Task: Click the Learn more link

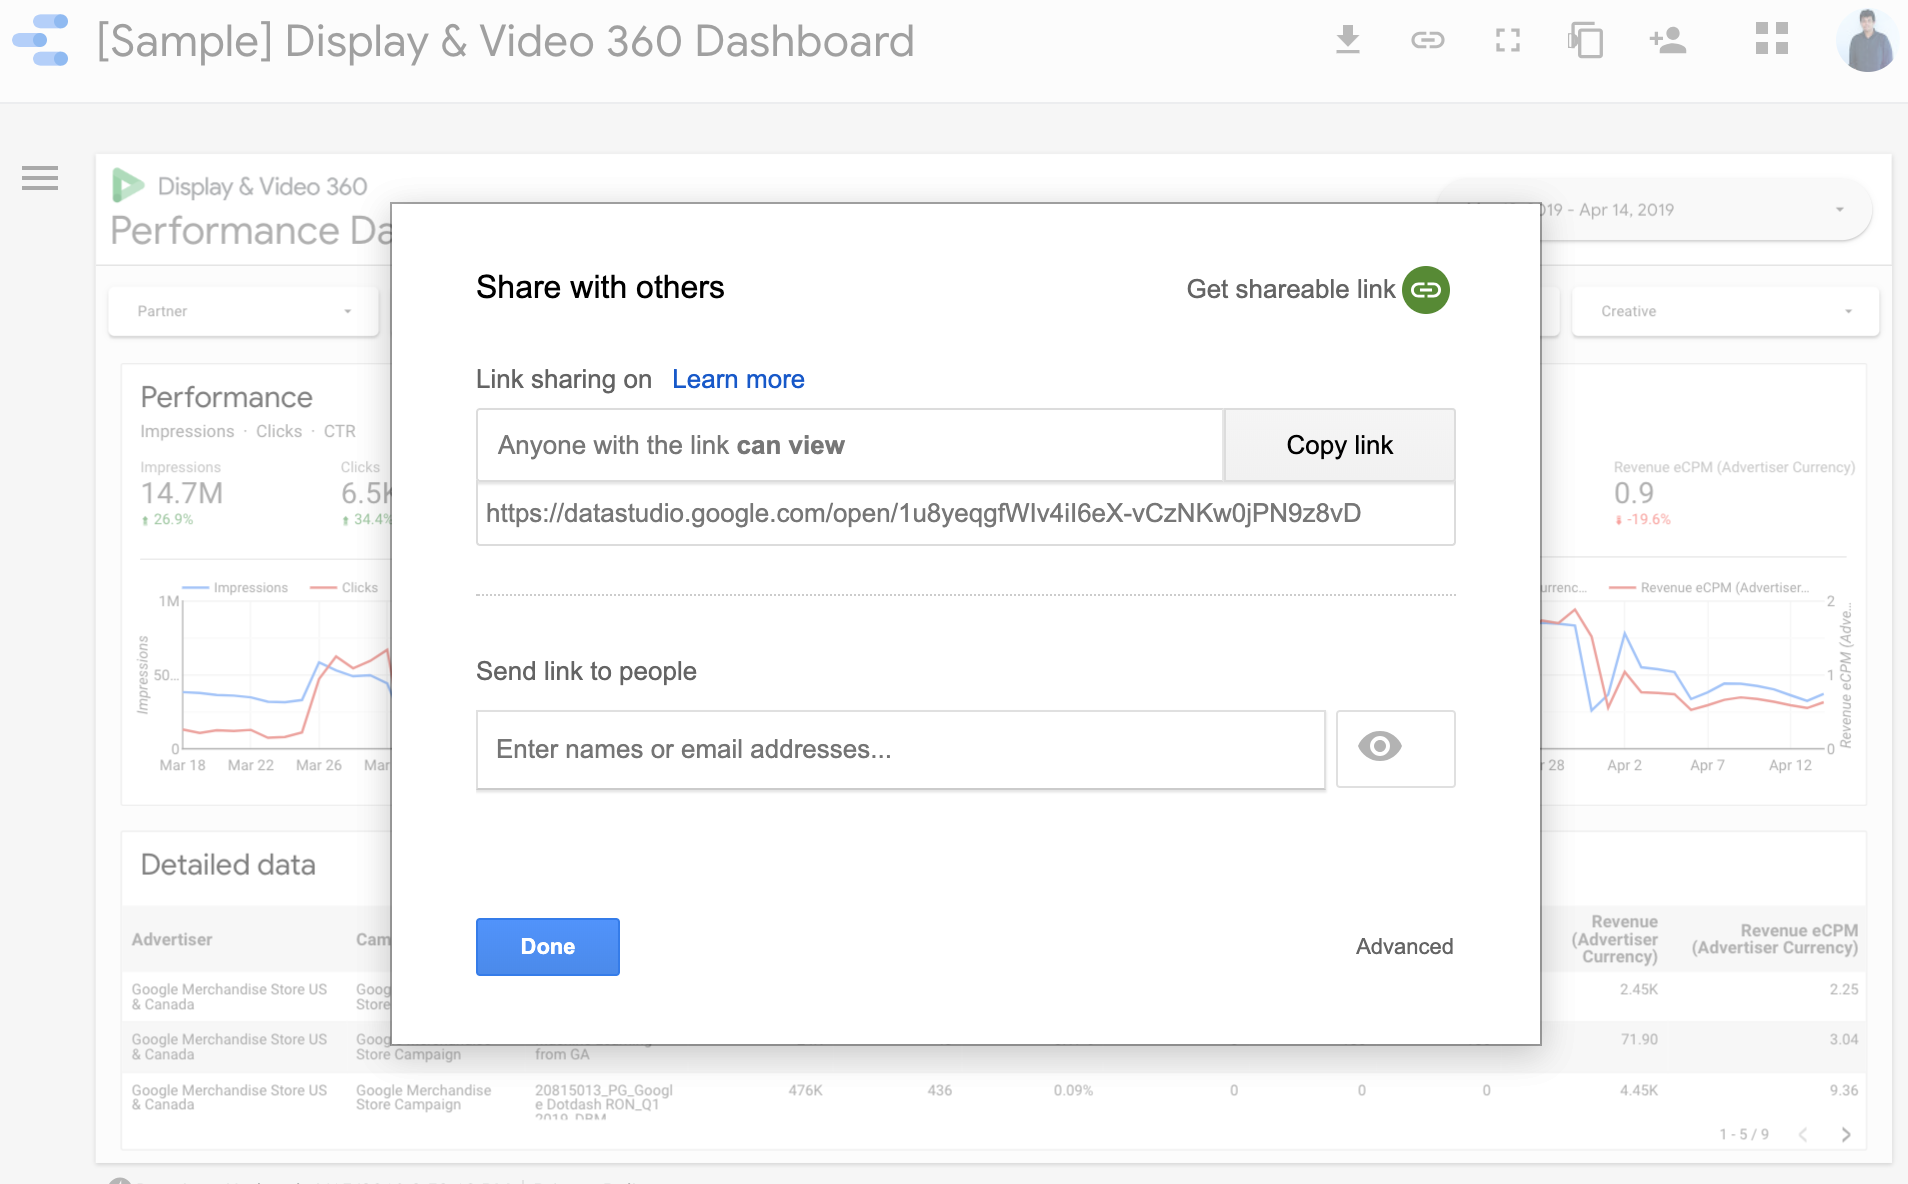Action: click(x=738, y=379)
